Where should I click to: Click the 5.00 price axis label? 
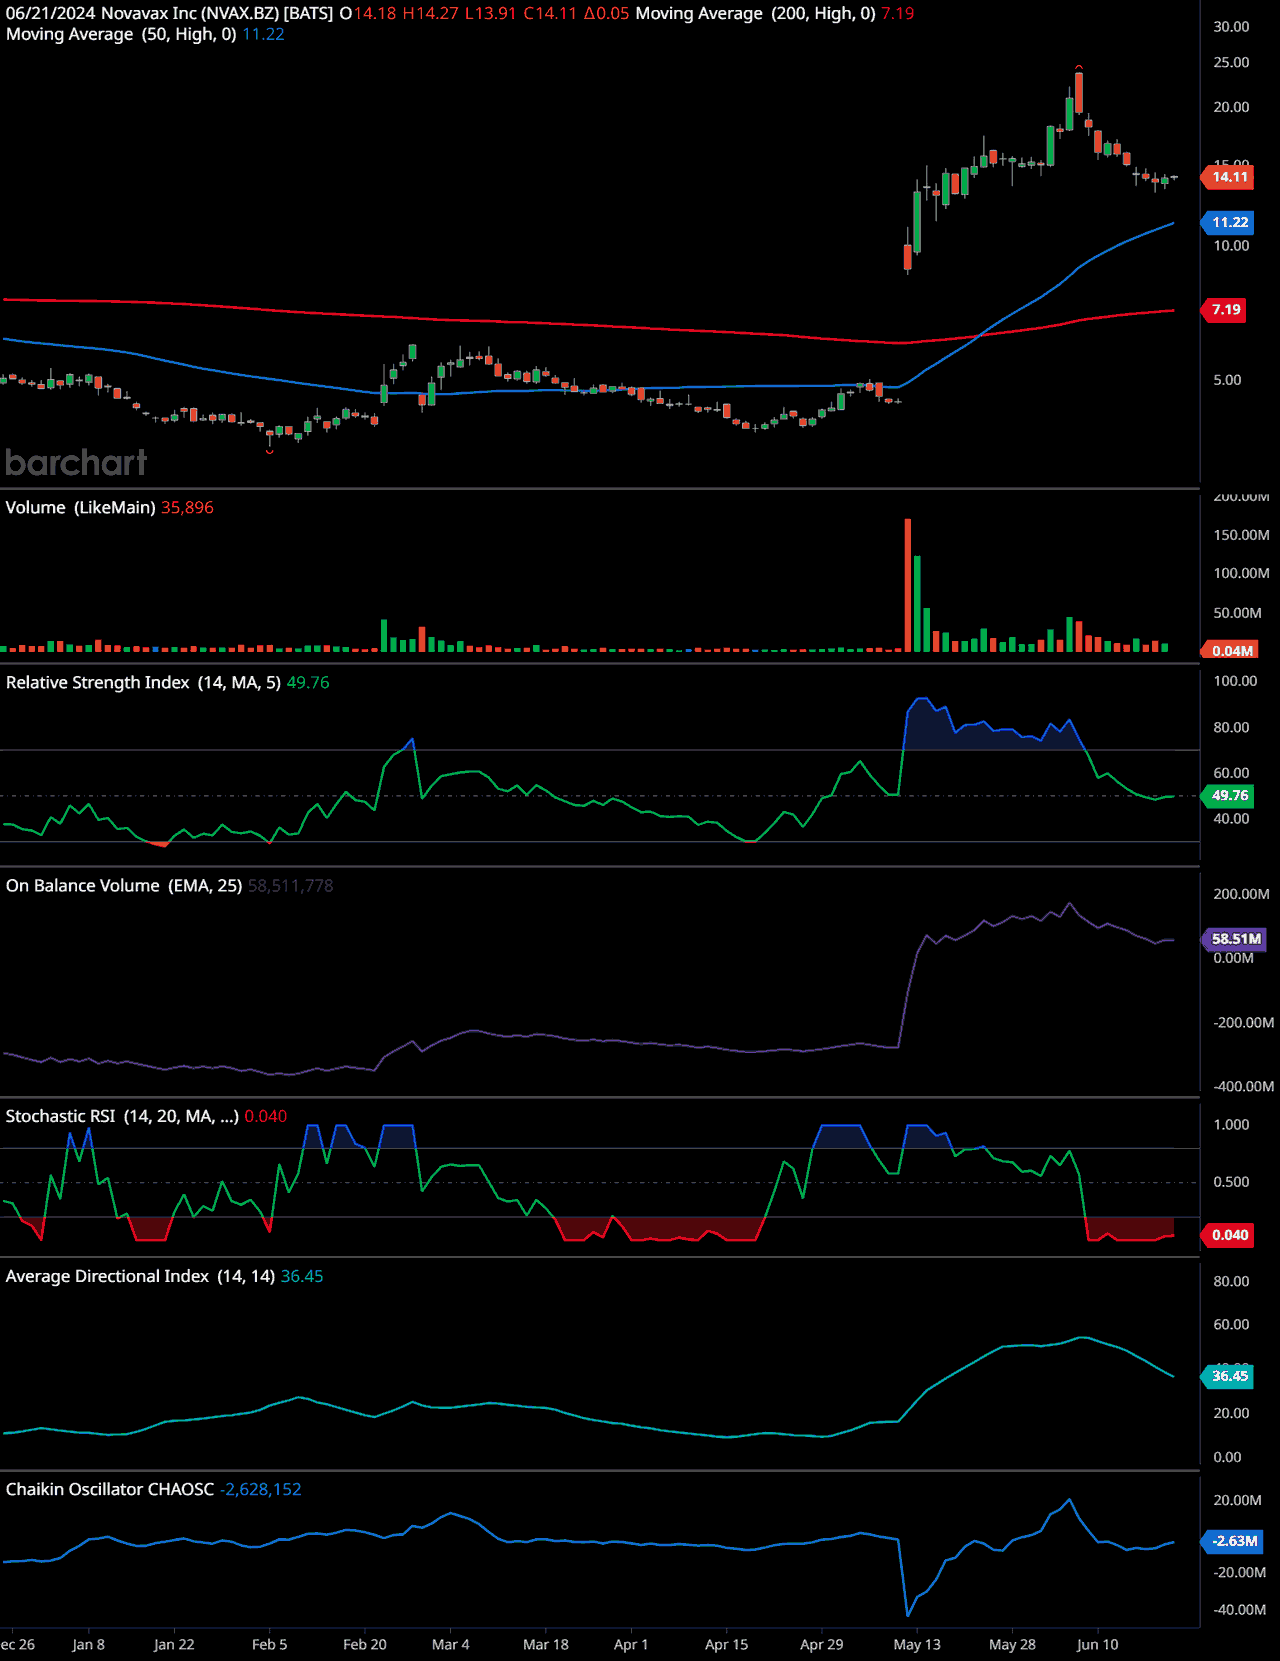(1227, 380)
